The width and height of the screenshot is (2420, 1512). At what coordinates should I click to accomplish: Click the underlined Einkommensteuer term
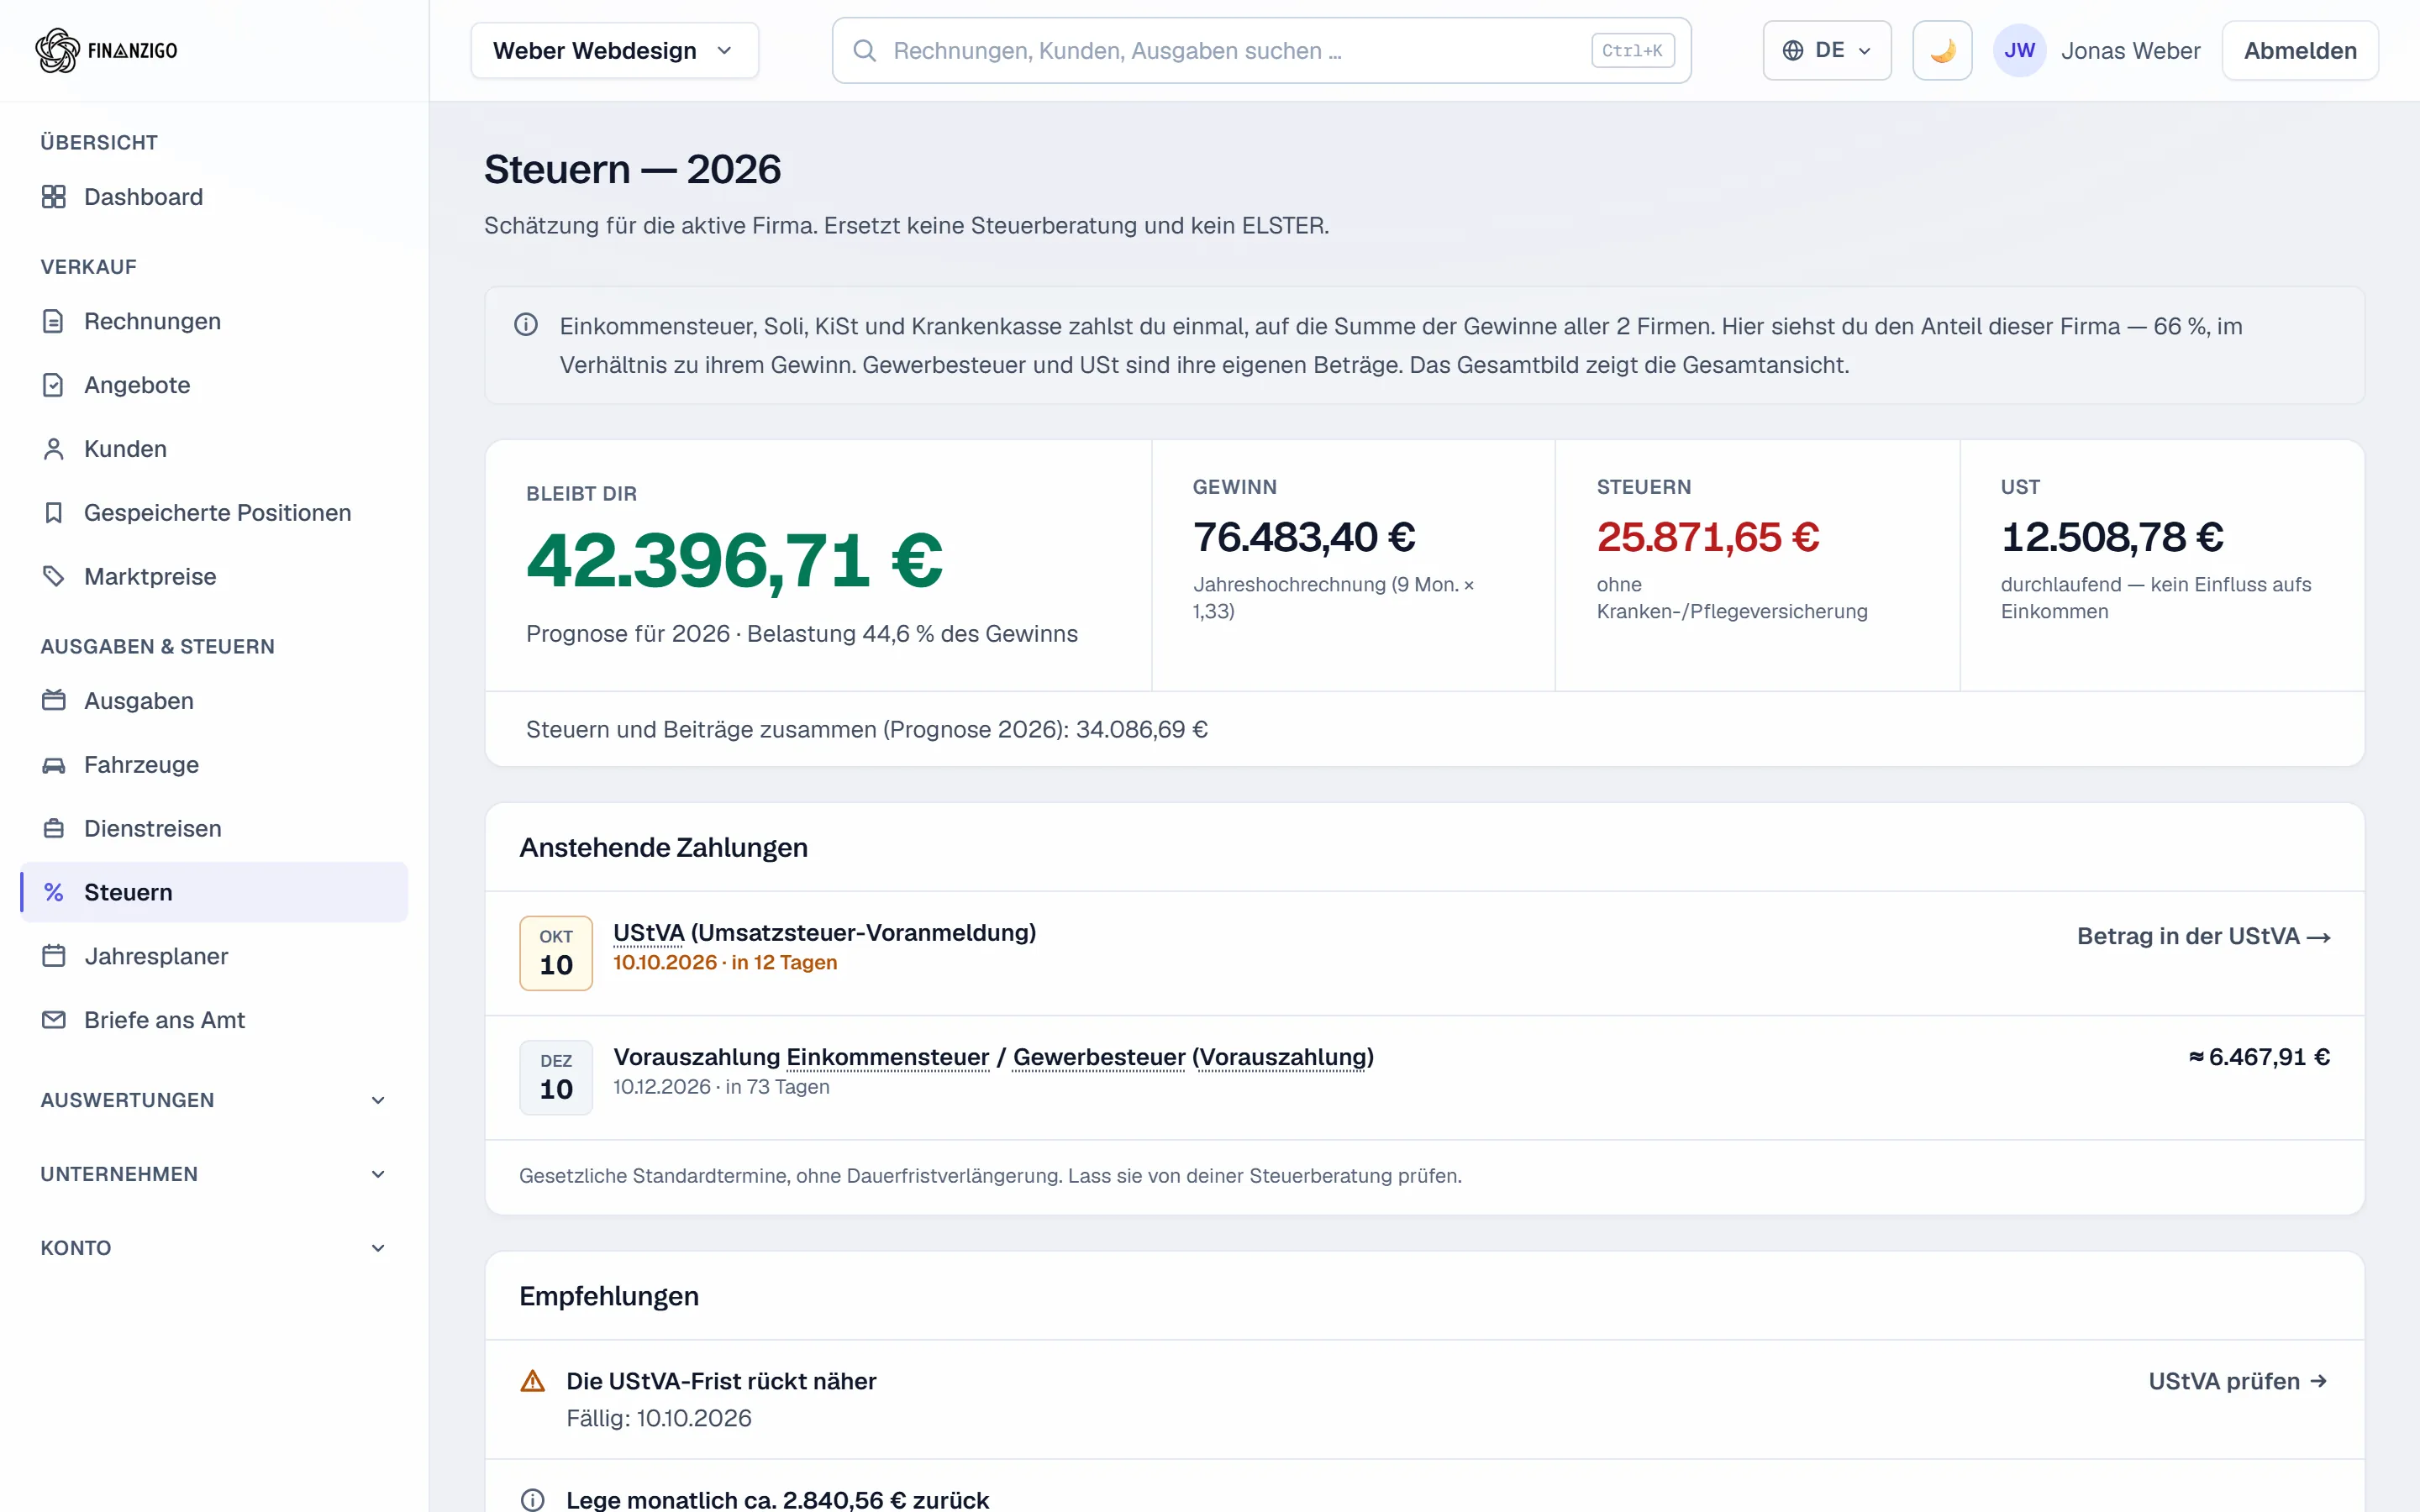[888, 1057]
